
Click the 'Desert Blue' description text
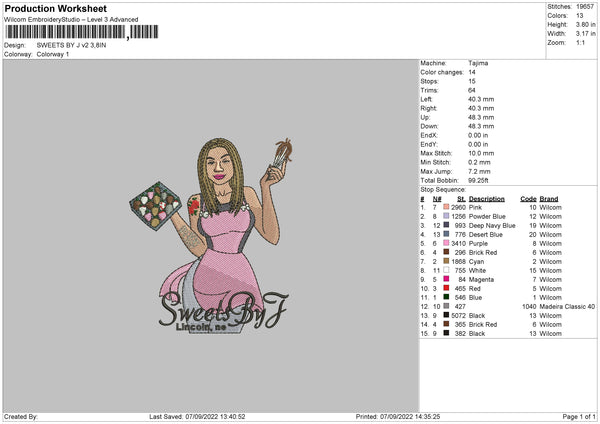486,234
